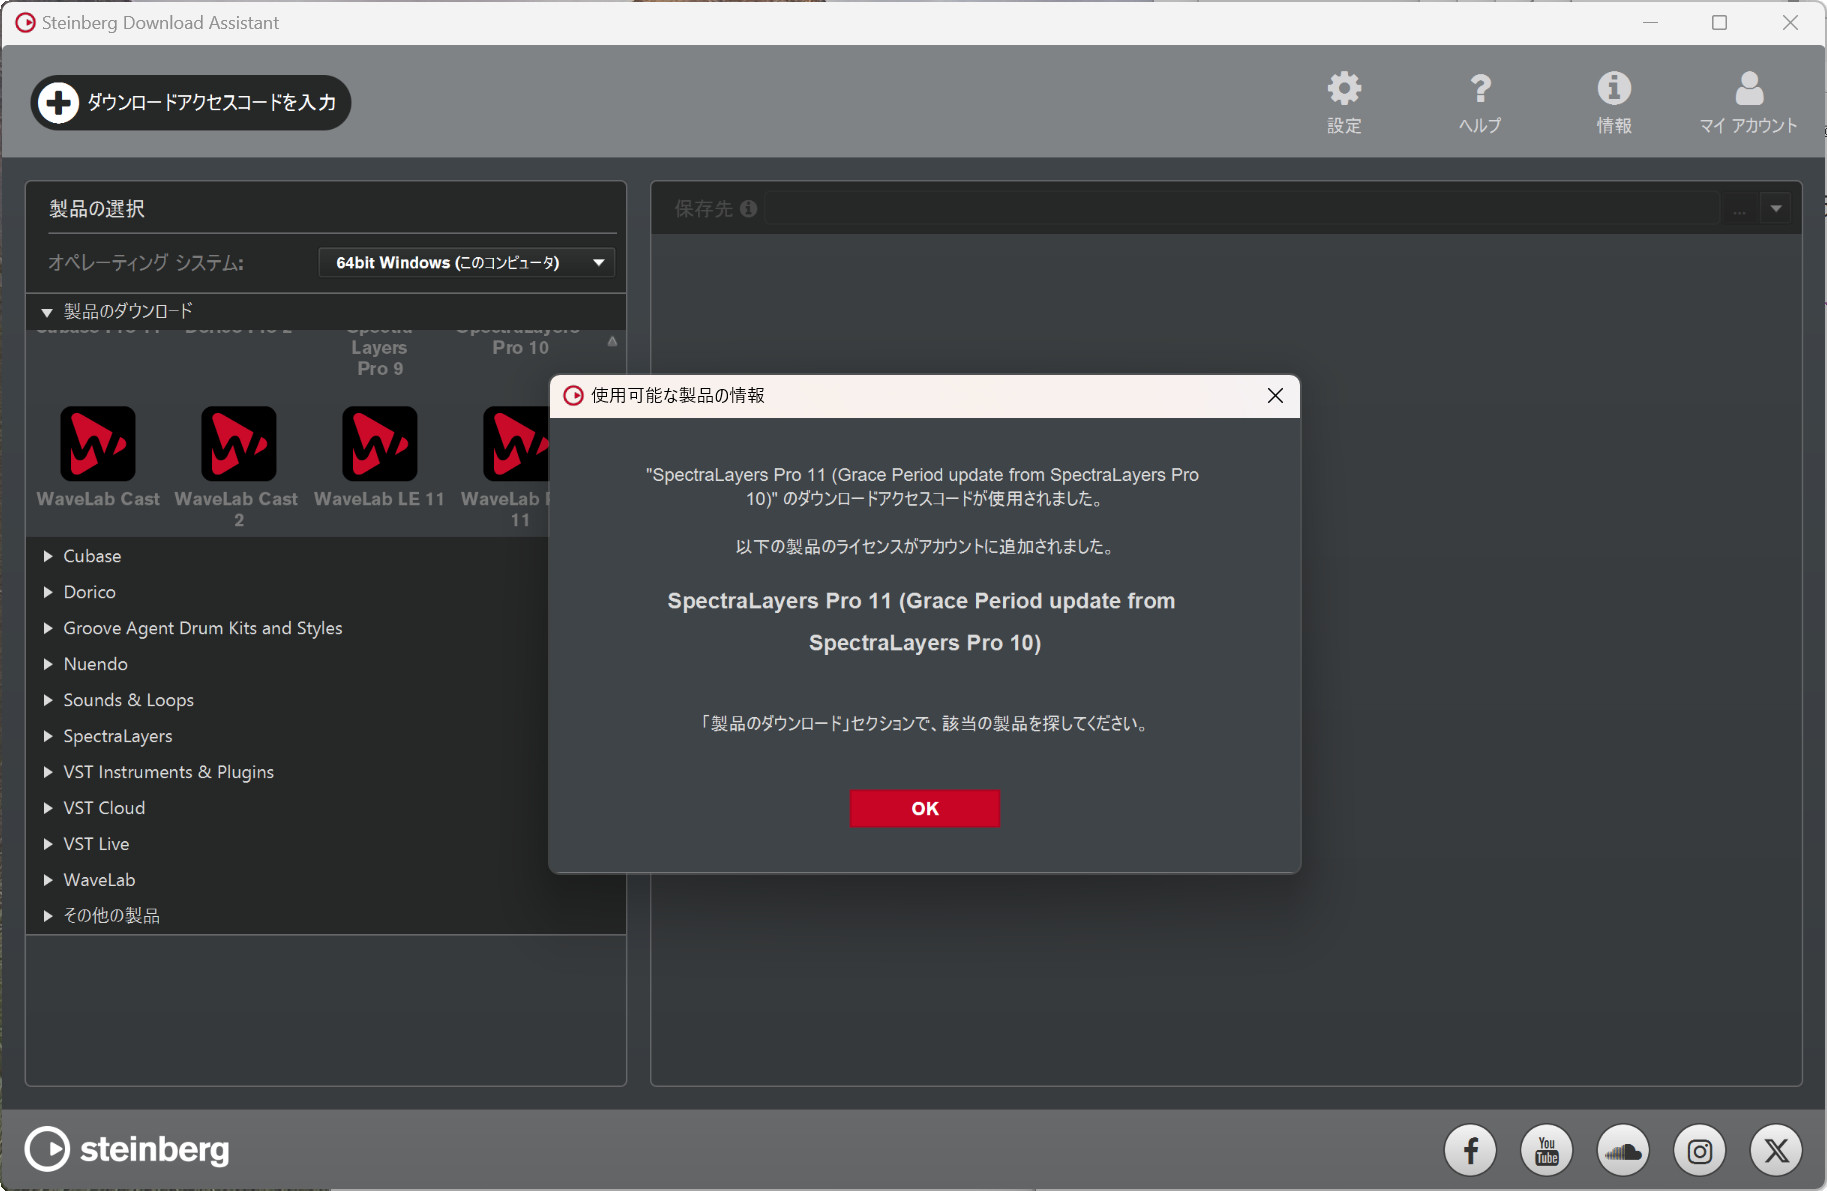Image resolution: width=1827 pixels, height=1191 pixels.
Task: Close the 使用可能な製品の情報 dialog
Action: tap(1275, 396)
